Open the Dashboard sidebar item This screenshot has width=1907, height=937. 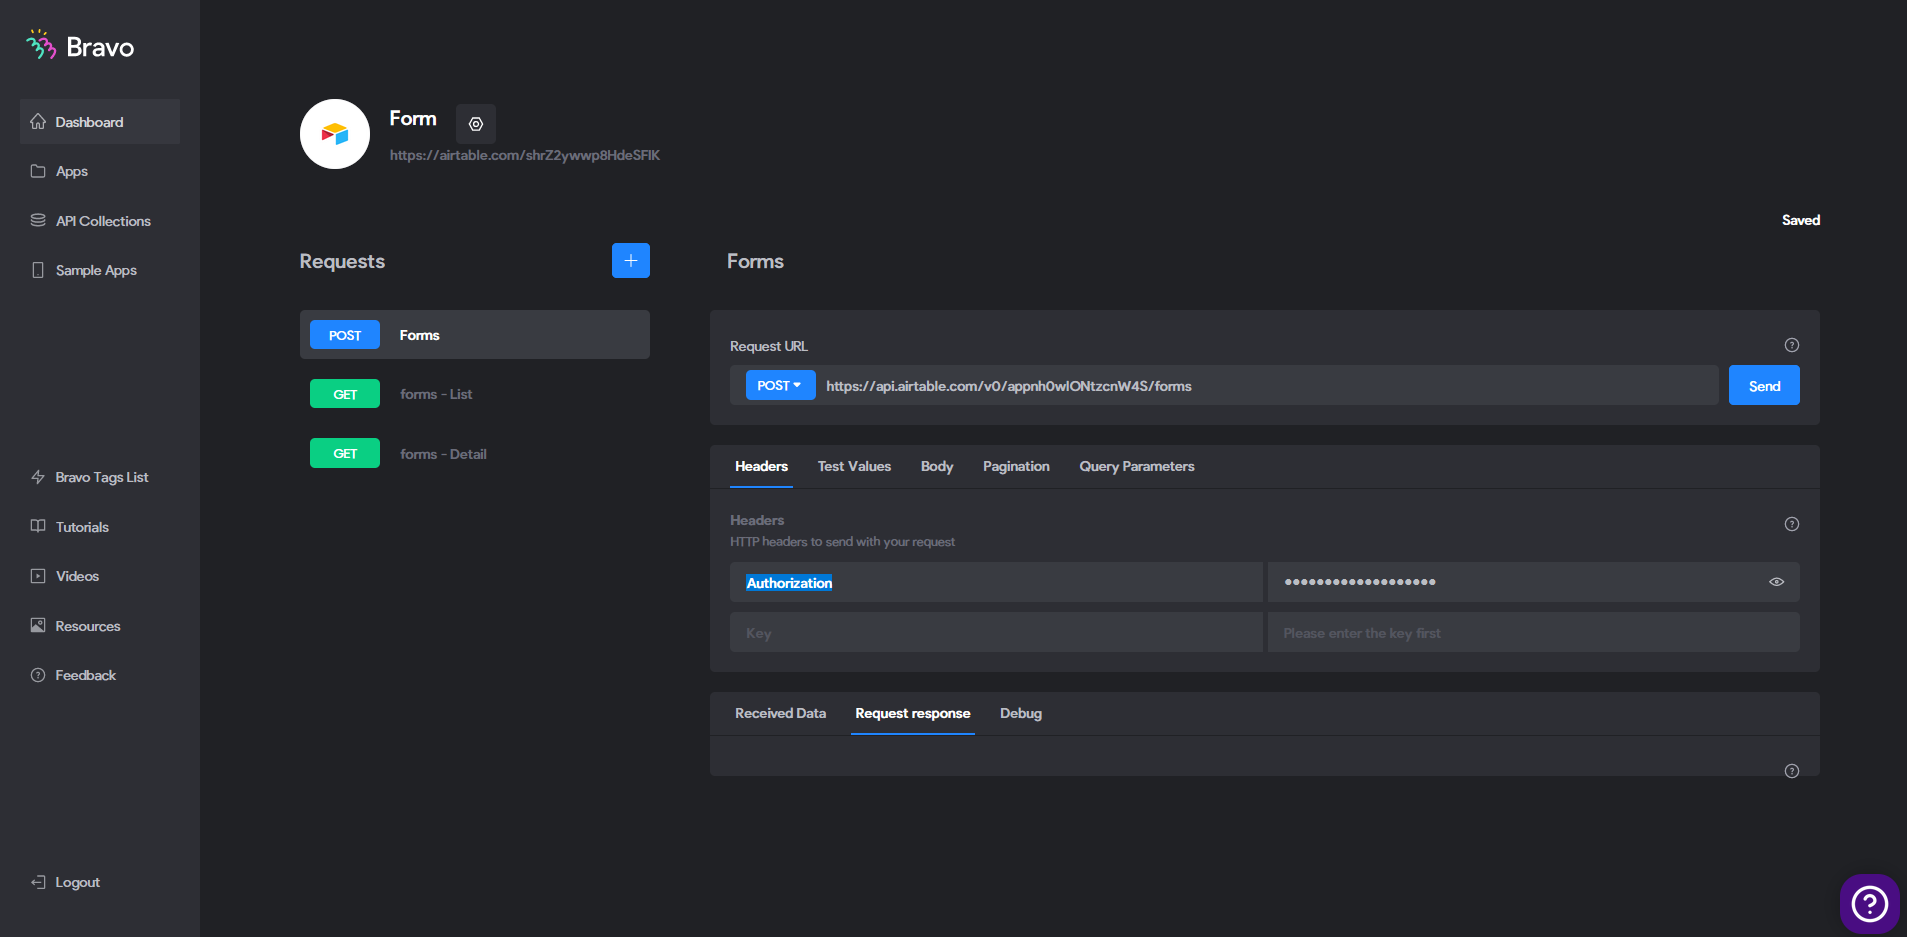point(100,122)
